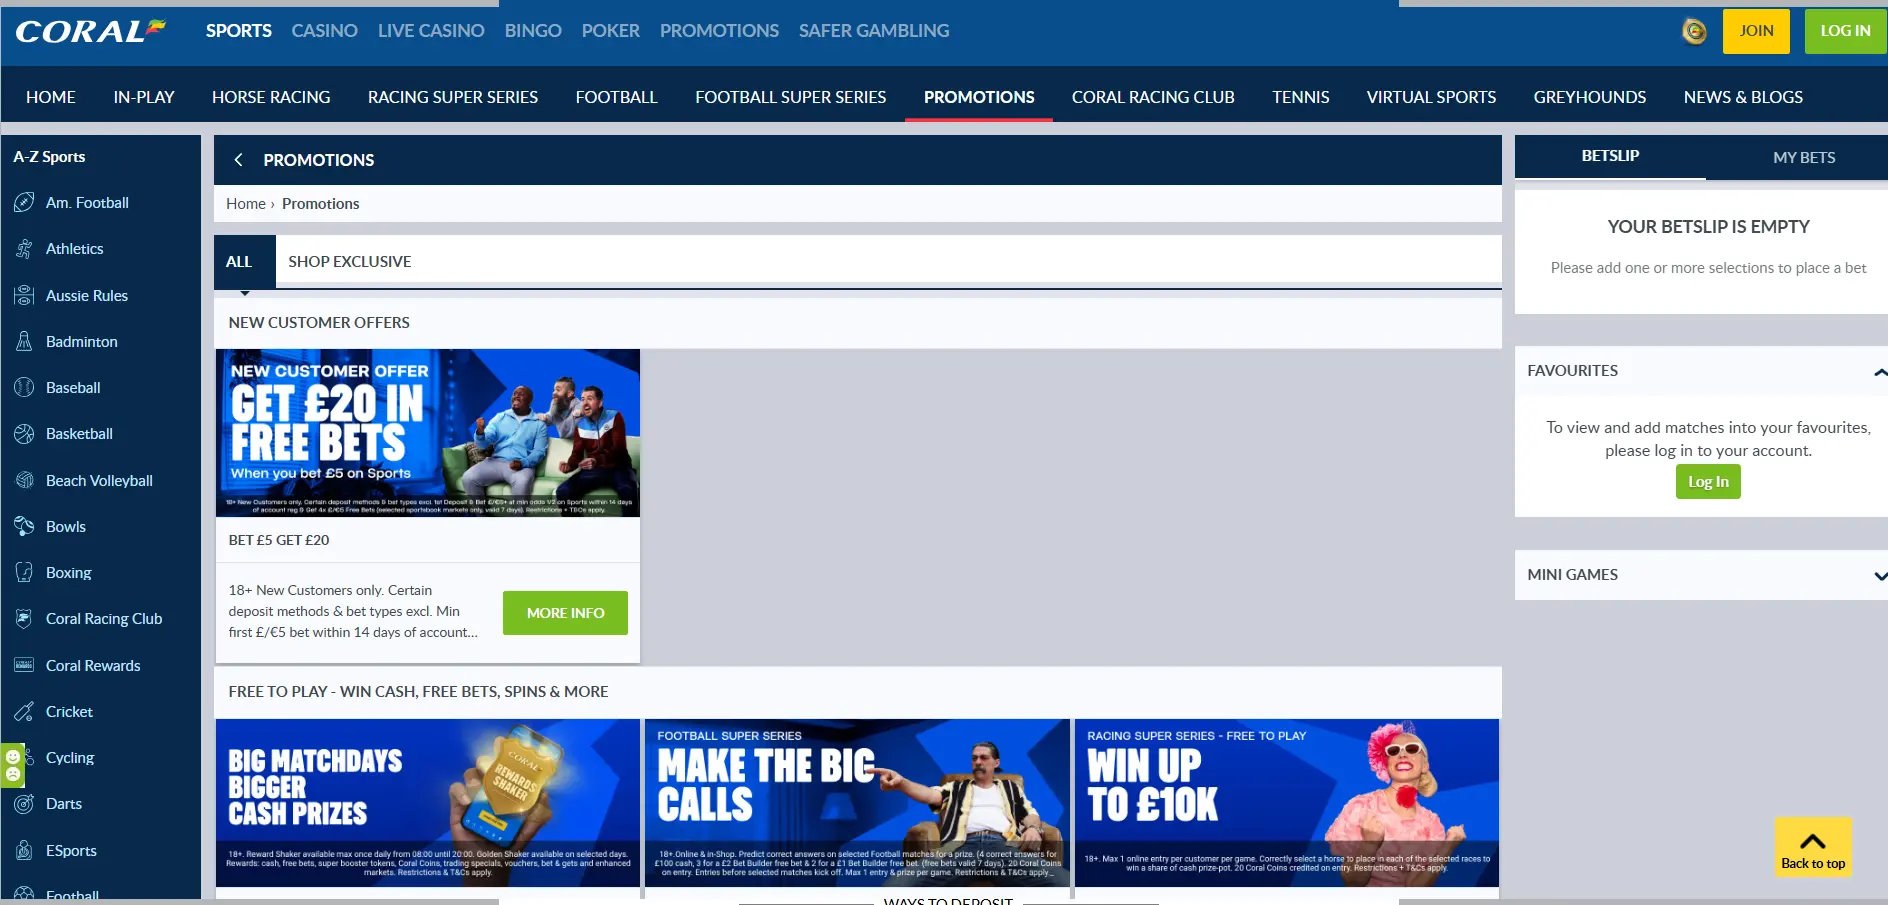Open the MY BETS tab
The image size is (1888, 905).
point(1804,158)
